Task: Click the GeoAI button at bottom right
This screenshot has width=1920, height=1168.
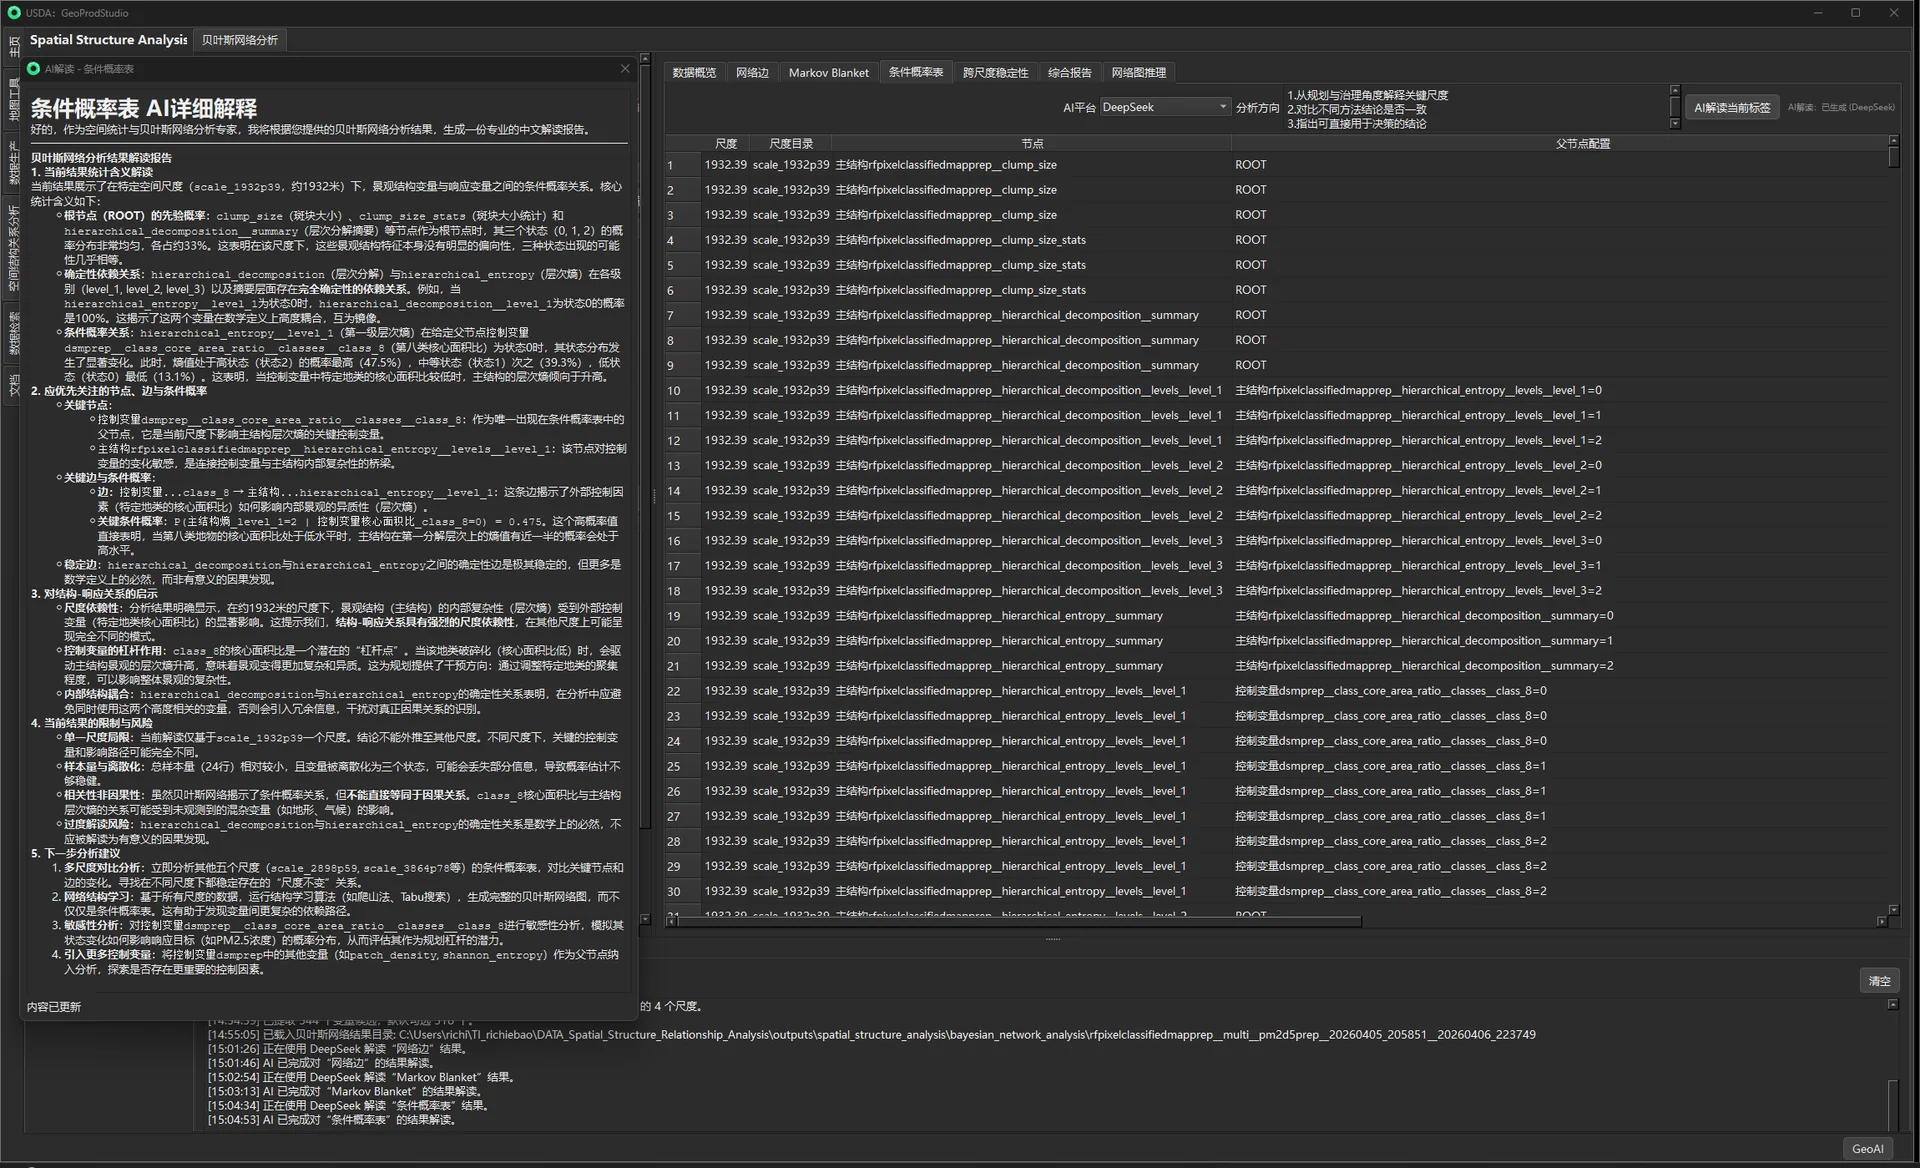Action: click(x=1867, y=1149)
